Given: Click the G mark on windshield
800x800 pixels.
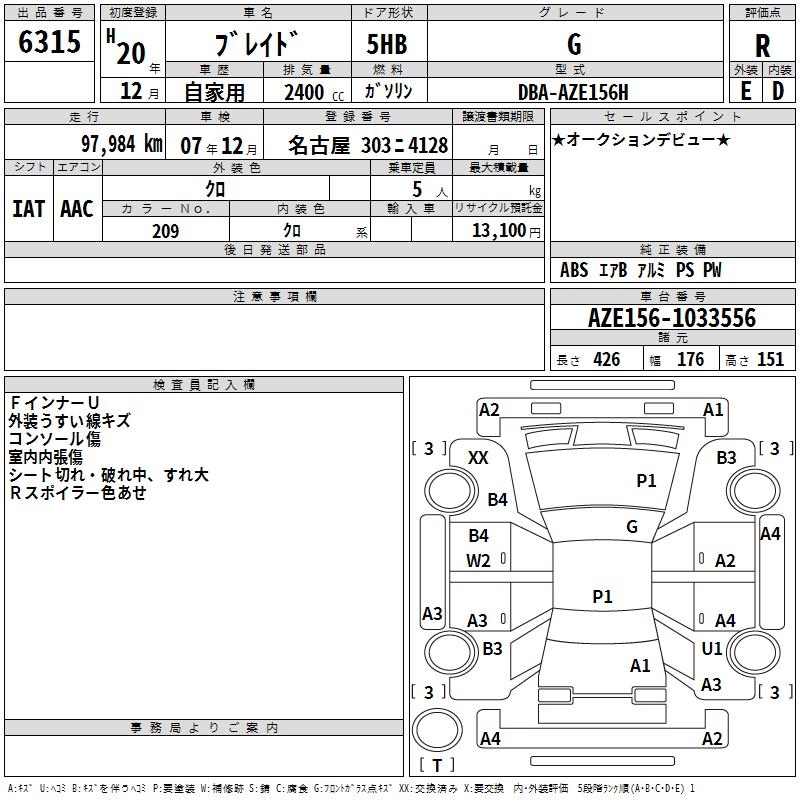Looking at the screenshot, I should [632, 526].
